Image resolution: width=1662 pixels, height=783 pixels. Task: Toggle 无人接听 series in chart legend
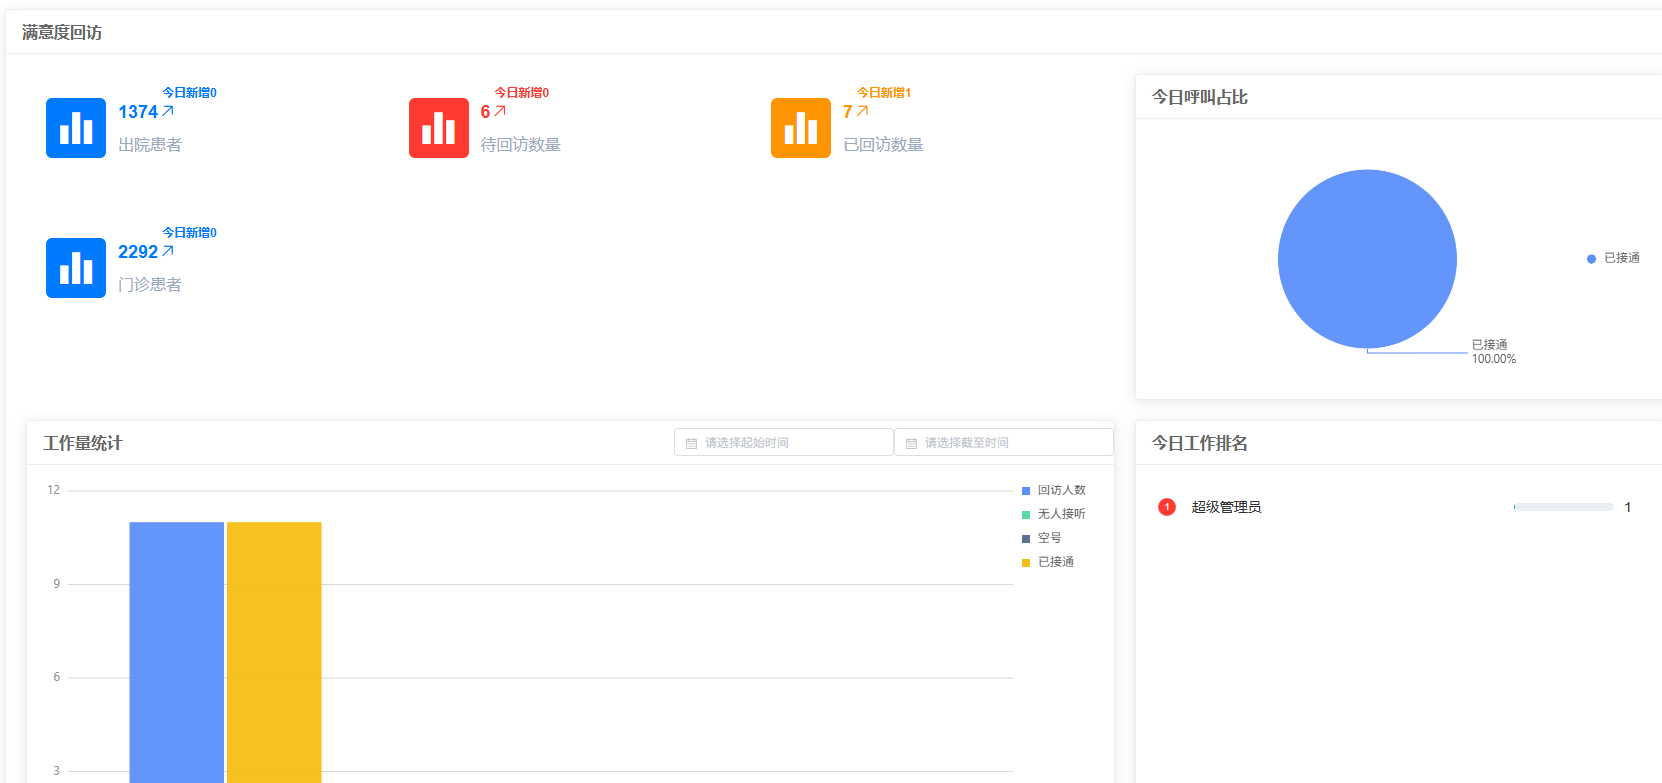(x=1053, y=514)
